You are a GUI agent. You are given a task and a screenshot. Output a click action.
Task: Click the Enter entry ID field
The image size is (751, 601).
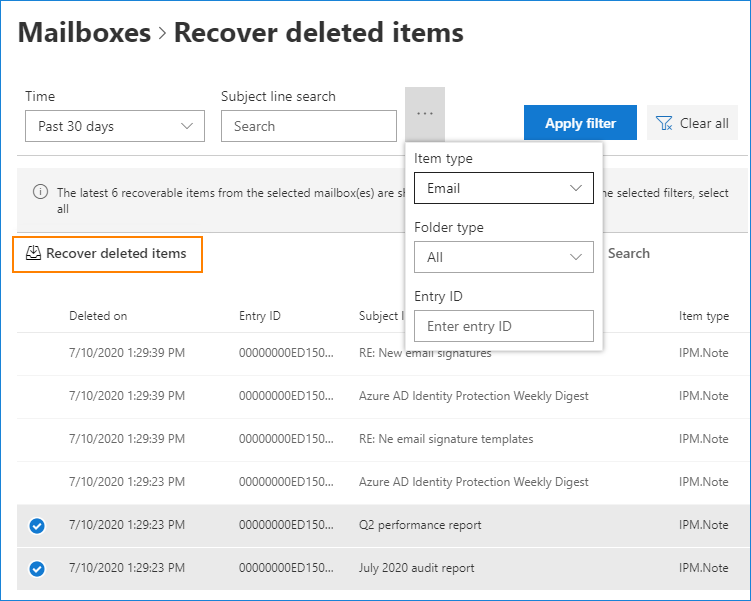point(504,326)
